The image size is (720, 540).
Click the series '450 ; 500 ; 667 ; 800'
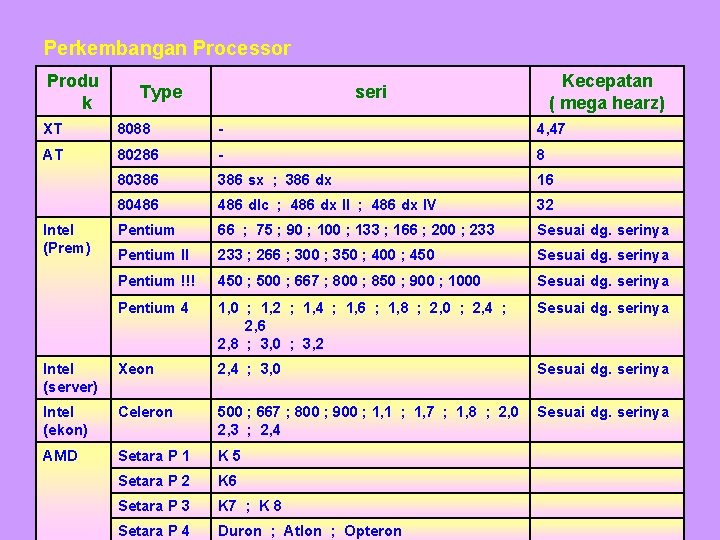coord(349,281)
